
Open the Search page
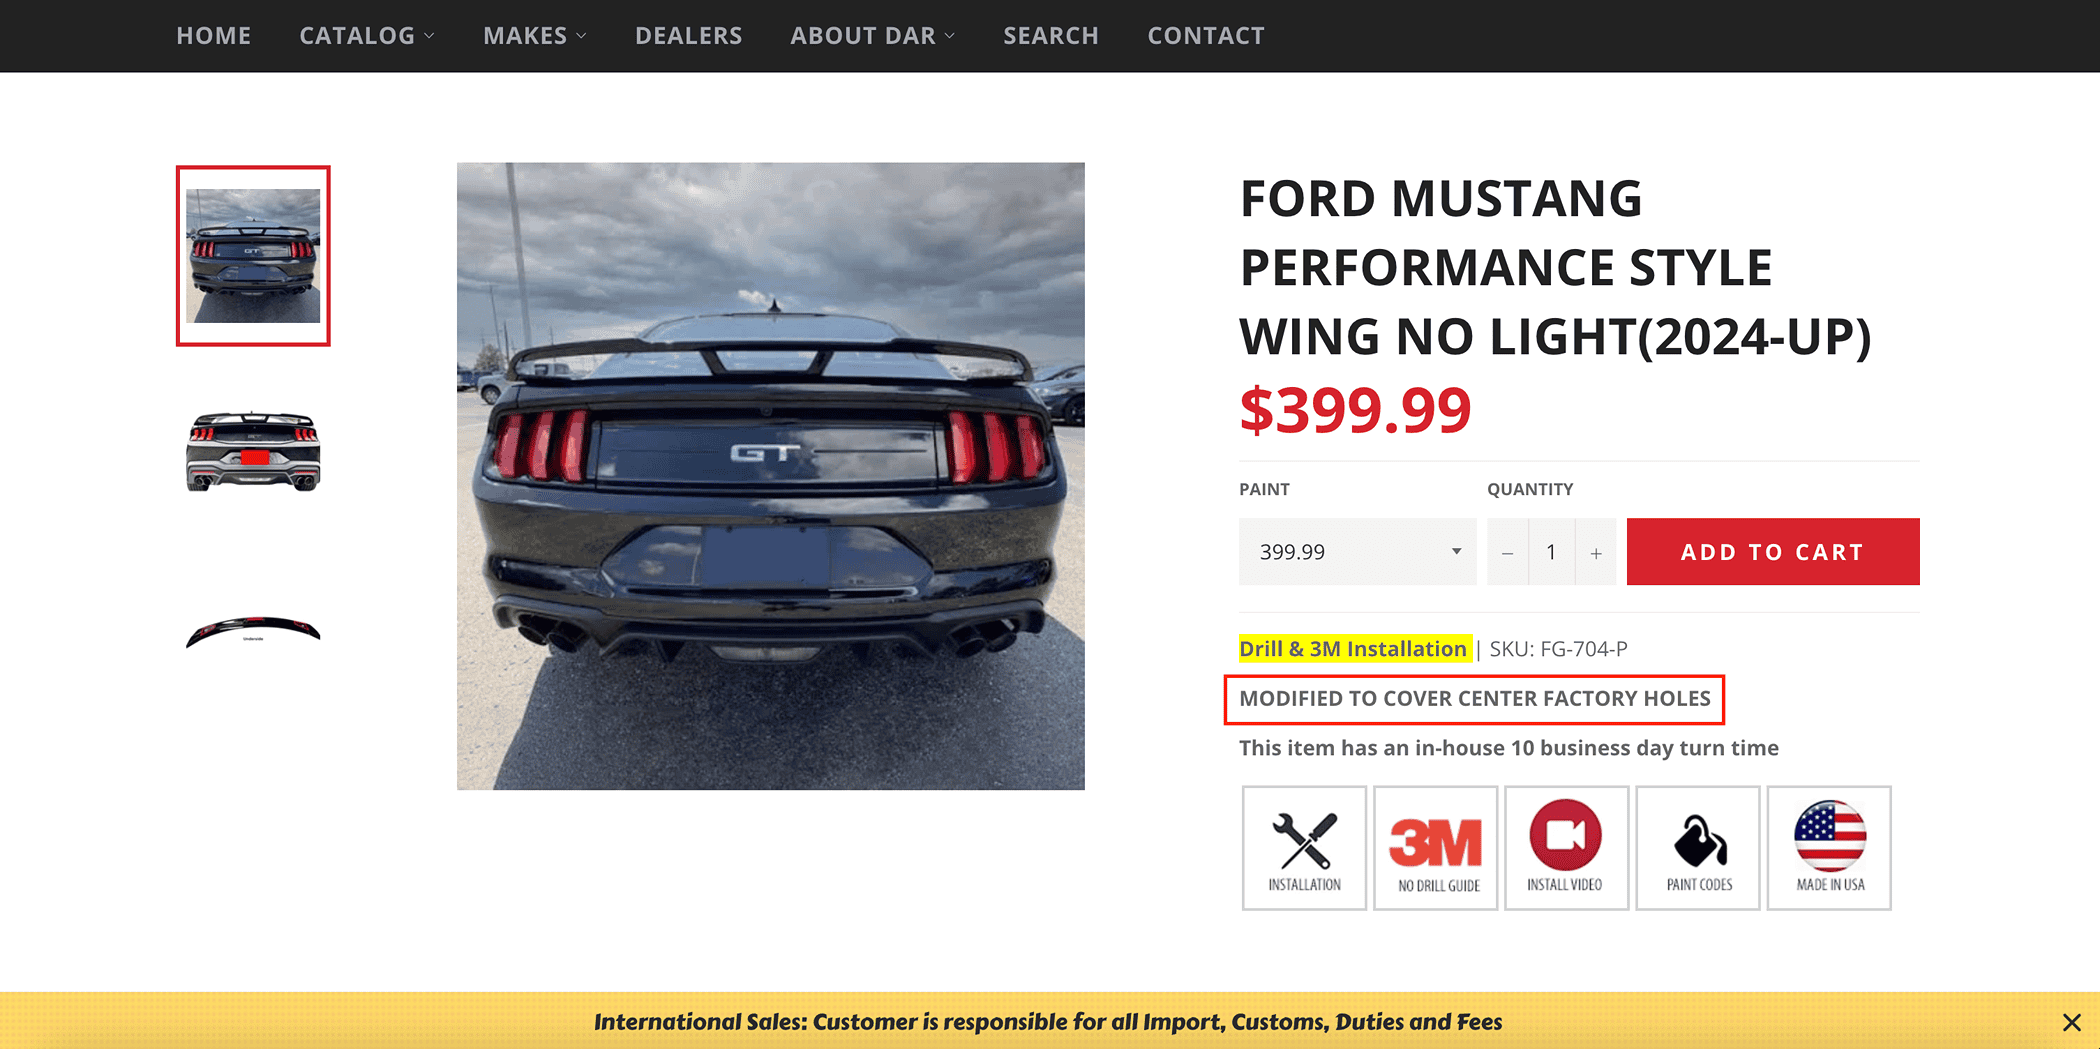pyautogui.click(x=1051, y=36)
